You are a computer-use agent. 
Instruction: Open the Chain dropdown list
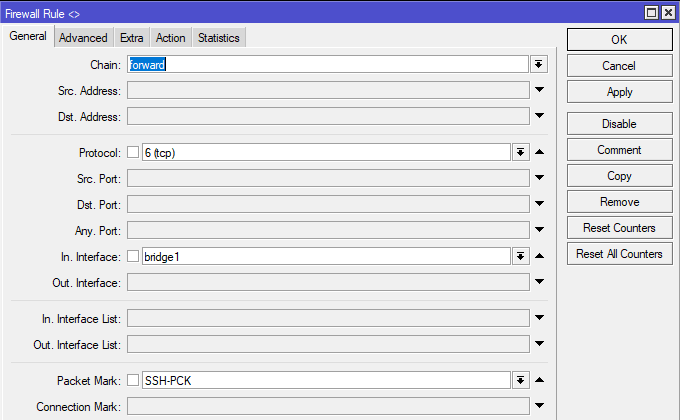539,64
